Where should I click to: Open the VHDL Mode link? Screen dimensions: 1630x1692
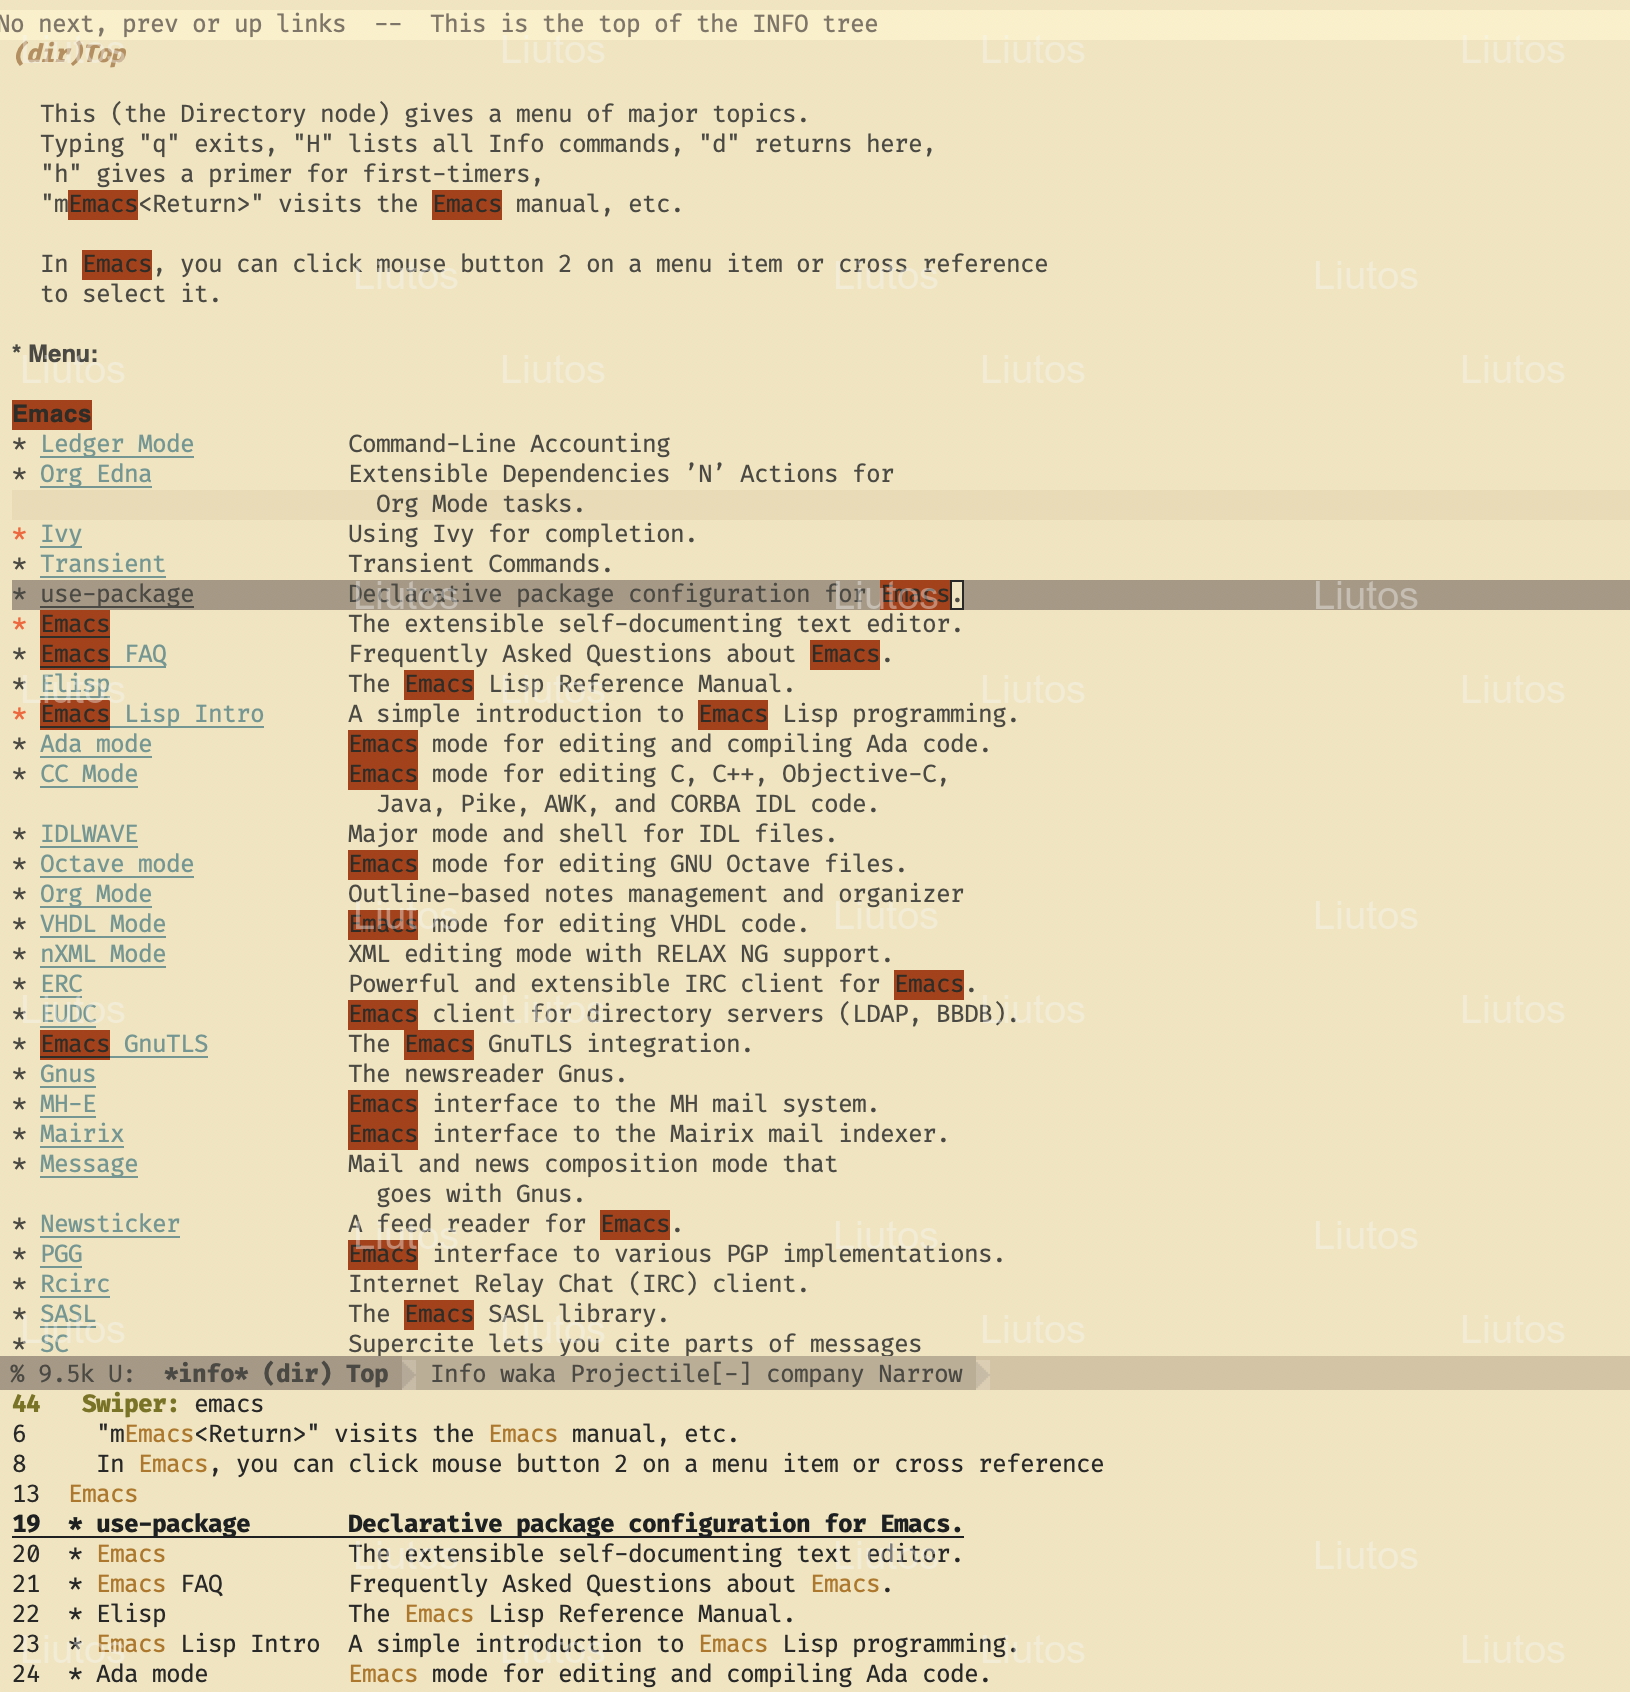(103, 924)
